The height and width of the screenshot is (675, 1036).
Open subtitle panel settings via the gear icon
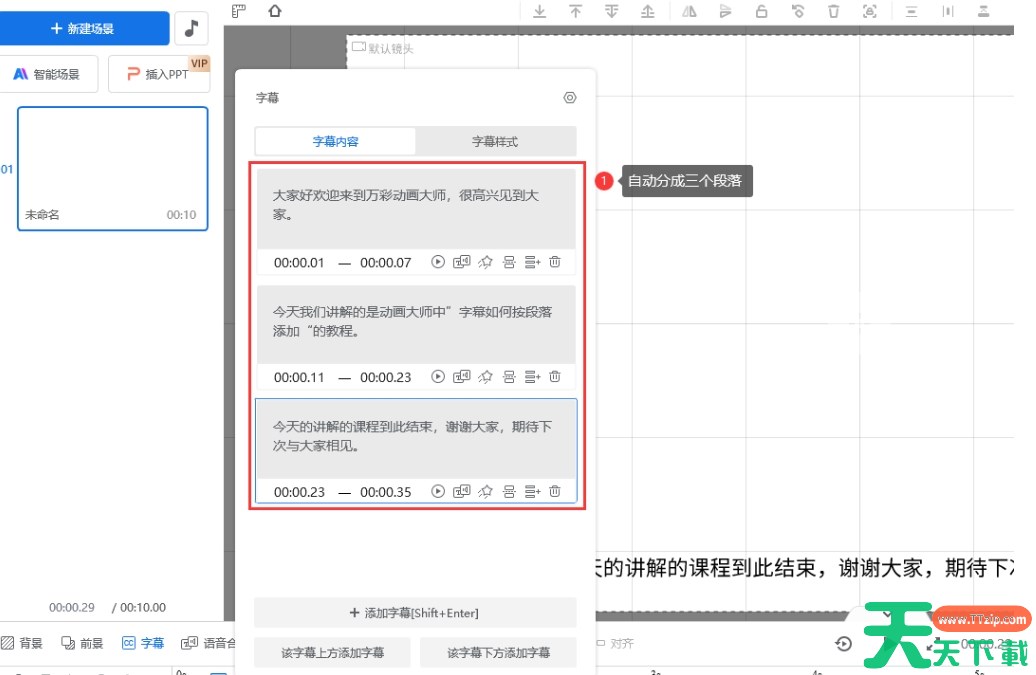coord(570,97)
